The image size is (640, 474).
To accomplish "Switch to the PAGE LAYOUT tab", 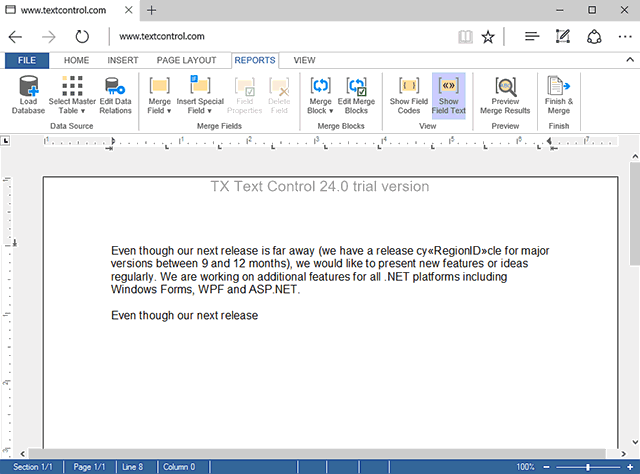I will click(187, 60).
